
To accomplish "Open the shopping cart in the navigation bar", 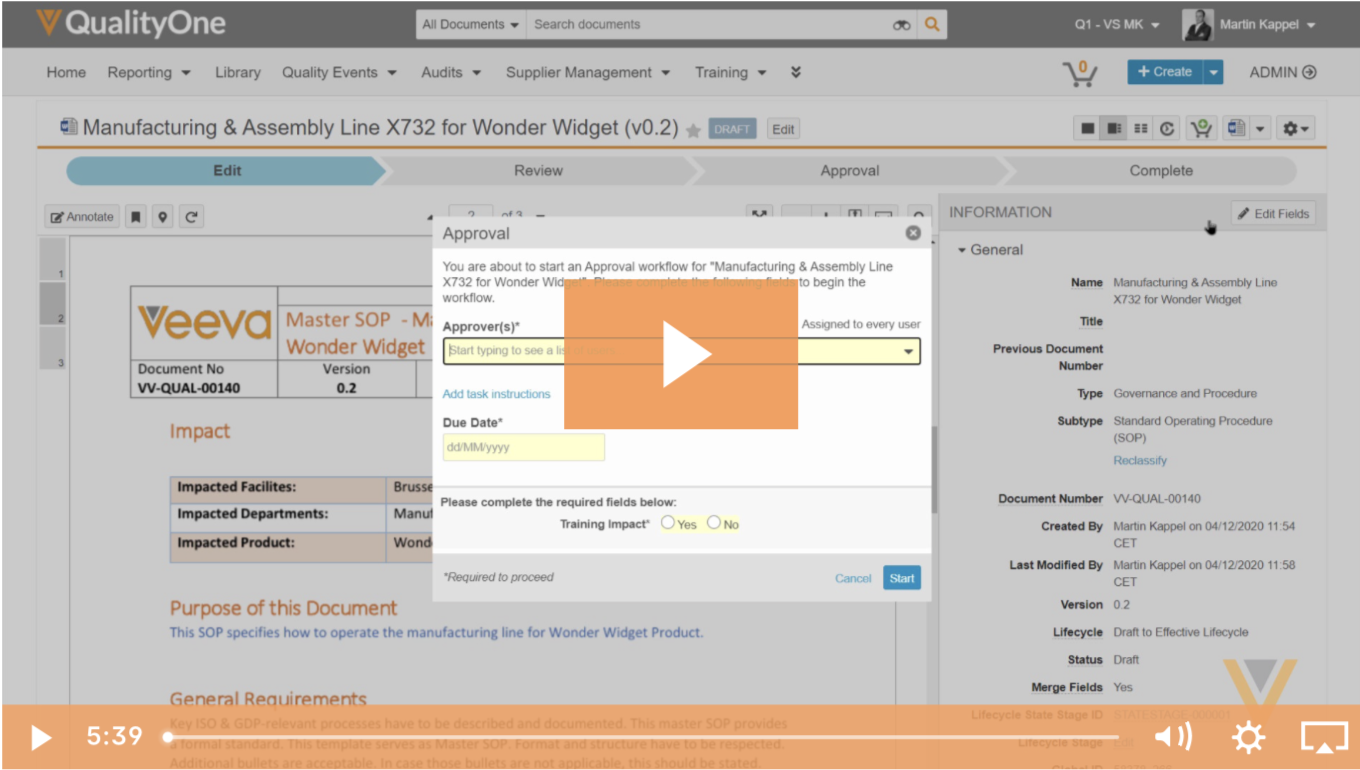I will (1079, 73).
